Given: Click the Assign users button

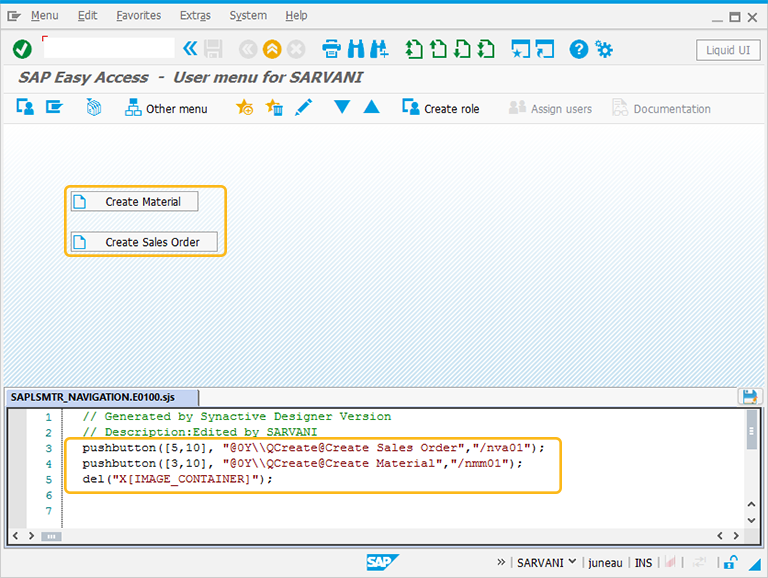Looking at the screenshot, I should pyautogui.click(x=550, y=108).
